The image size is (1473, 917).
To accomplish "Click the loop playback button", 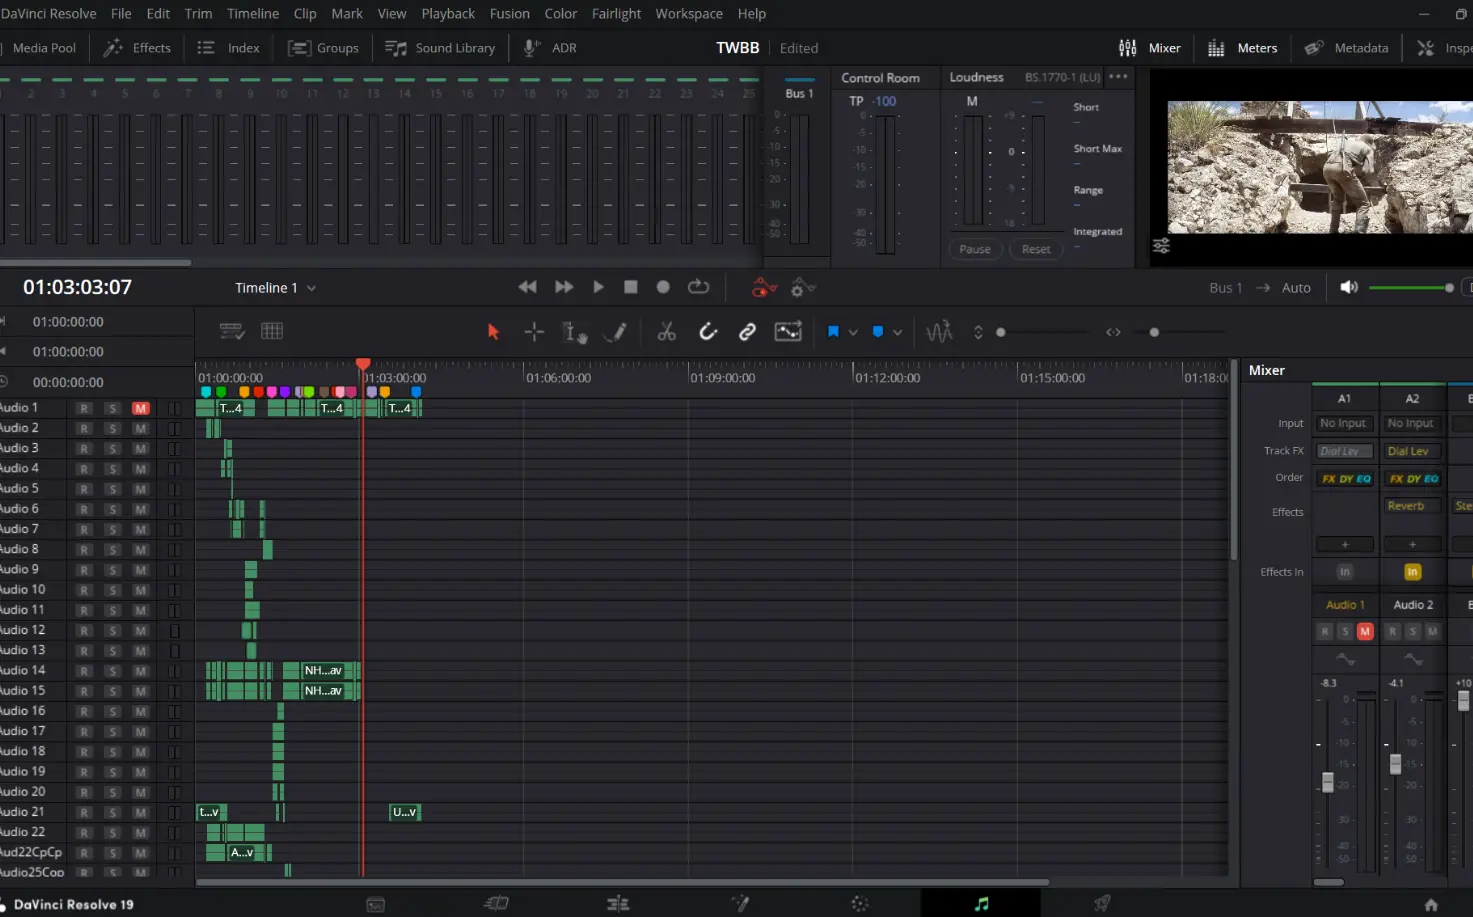I will click(698, 287).
